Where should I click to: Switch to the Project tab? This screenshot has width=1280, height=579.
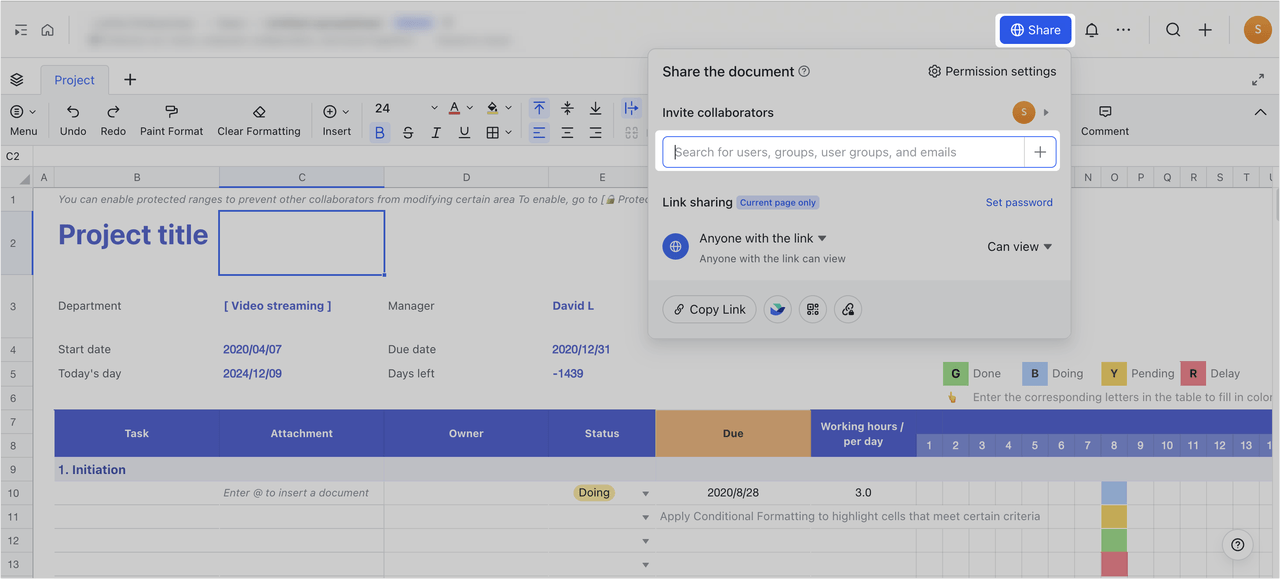coord(74,79)
